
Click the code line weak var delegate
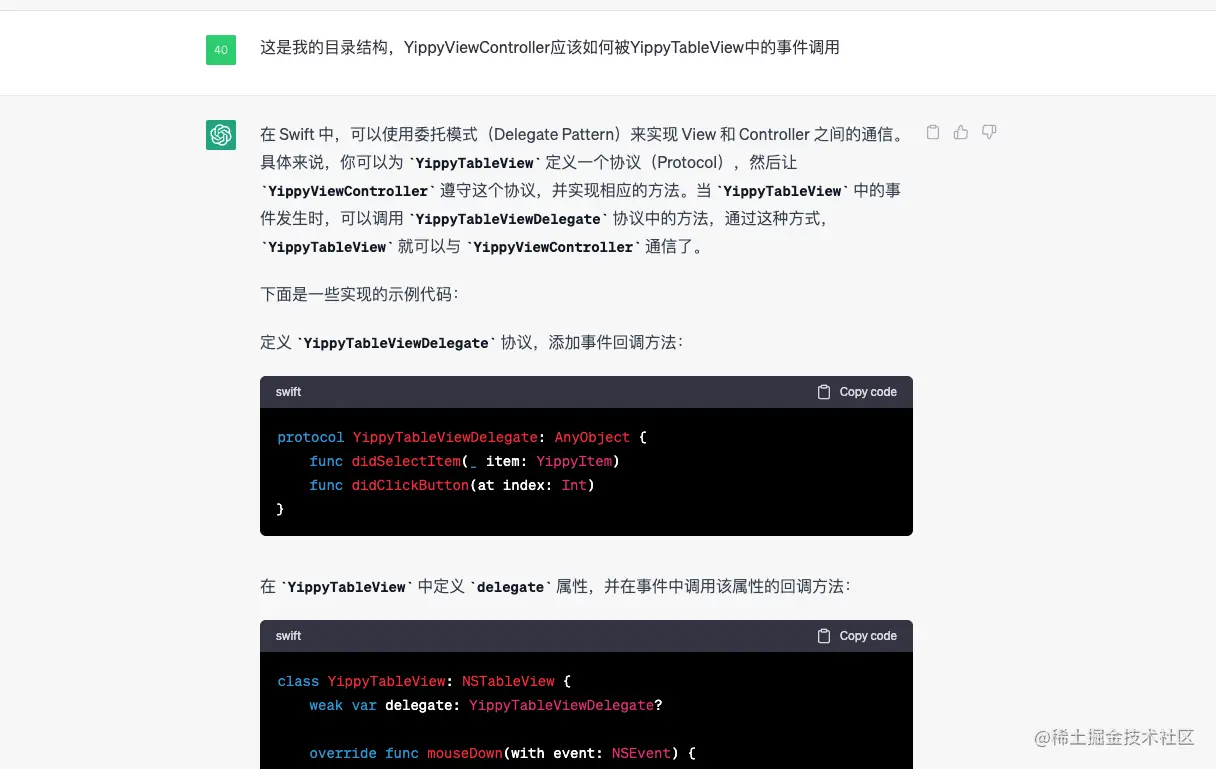tap(486, 705)
